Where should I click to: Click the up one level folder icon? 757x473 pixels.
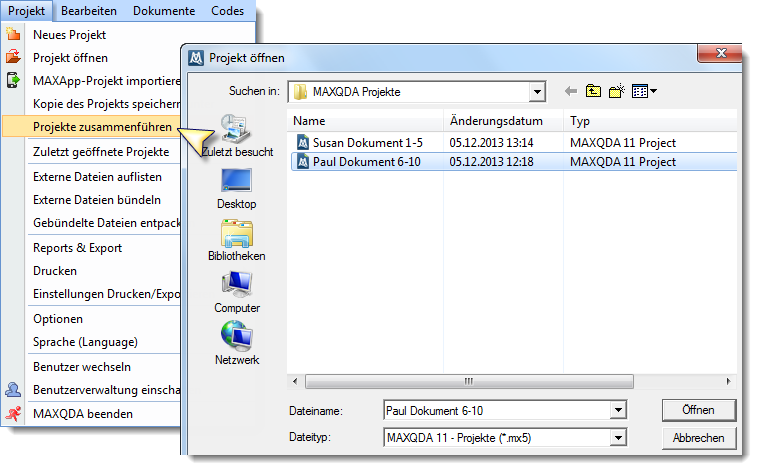594,91
